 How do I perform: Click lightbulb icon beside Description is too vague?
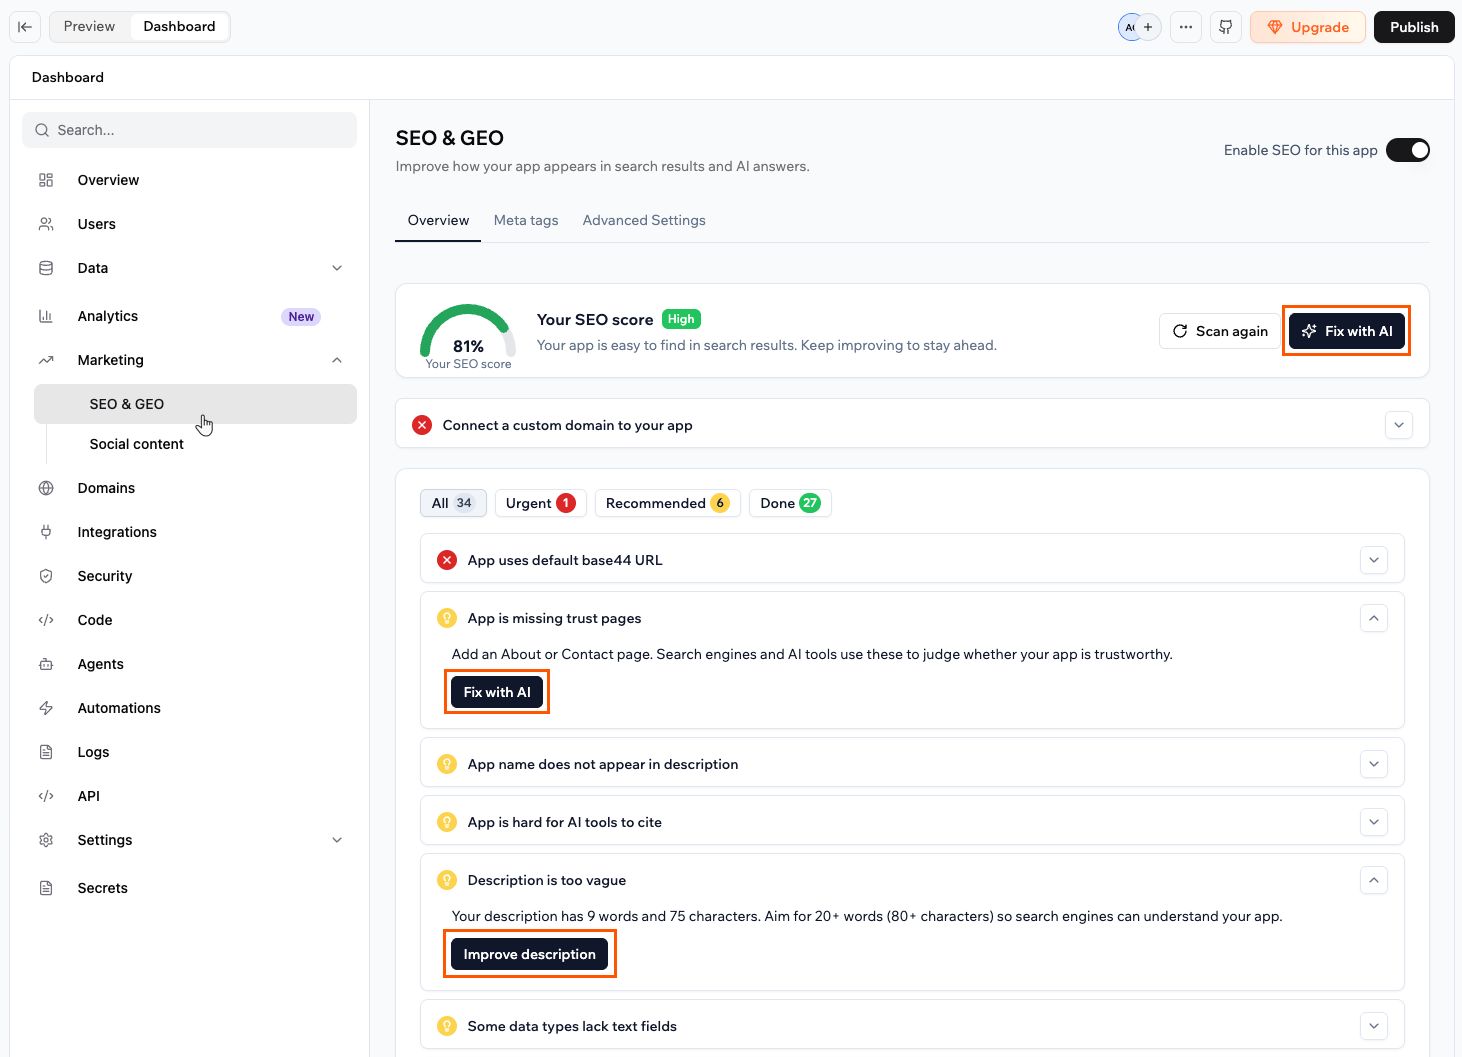[x=447, y=880]
